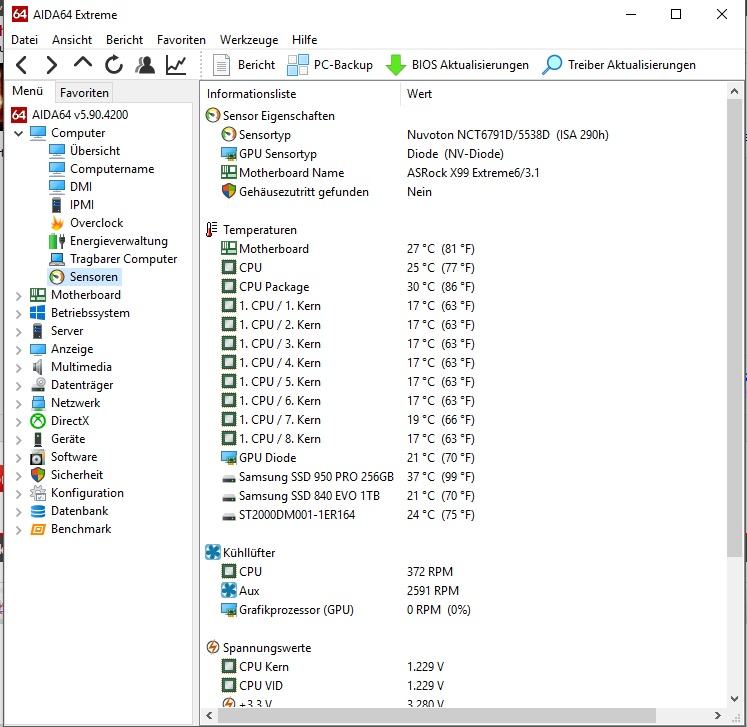Open the Ansicht menu

(72, 40)
